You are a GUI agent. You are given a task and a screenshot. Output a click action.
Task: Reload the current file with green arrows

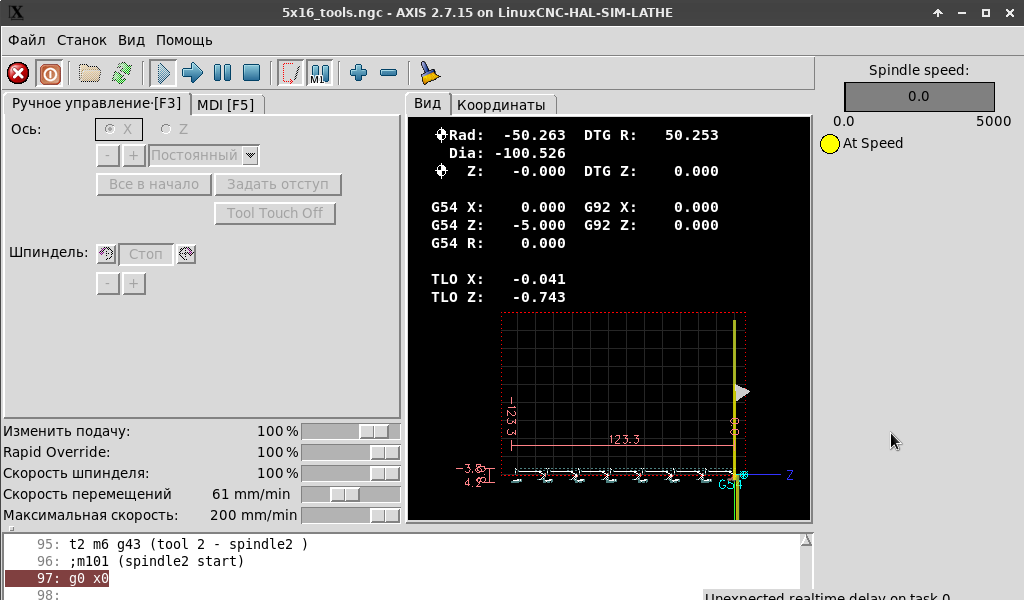pyautogui.click(x=122, y=73)
